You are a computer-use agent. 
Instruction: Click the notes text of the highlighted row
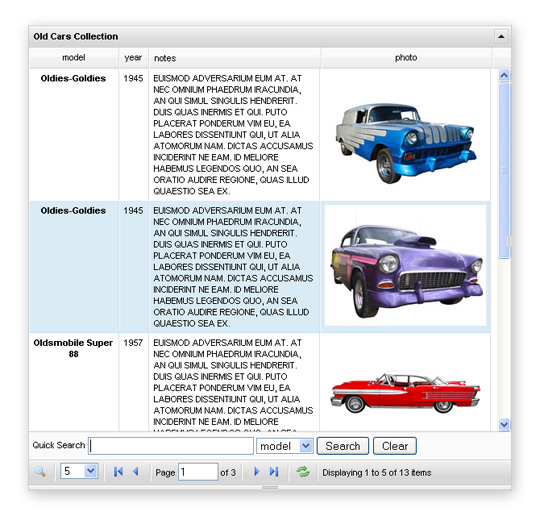click(x=233, y=267)
